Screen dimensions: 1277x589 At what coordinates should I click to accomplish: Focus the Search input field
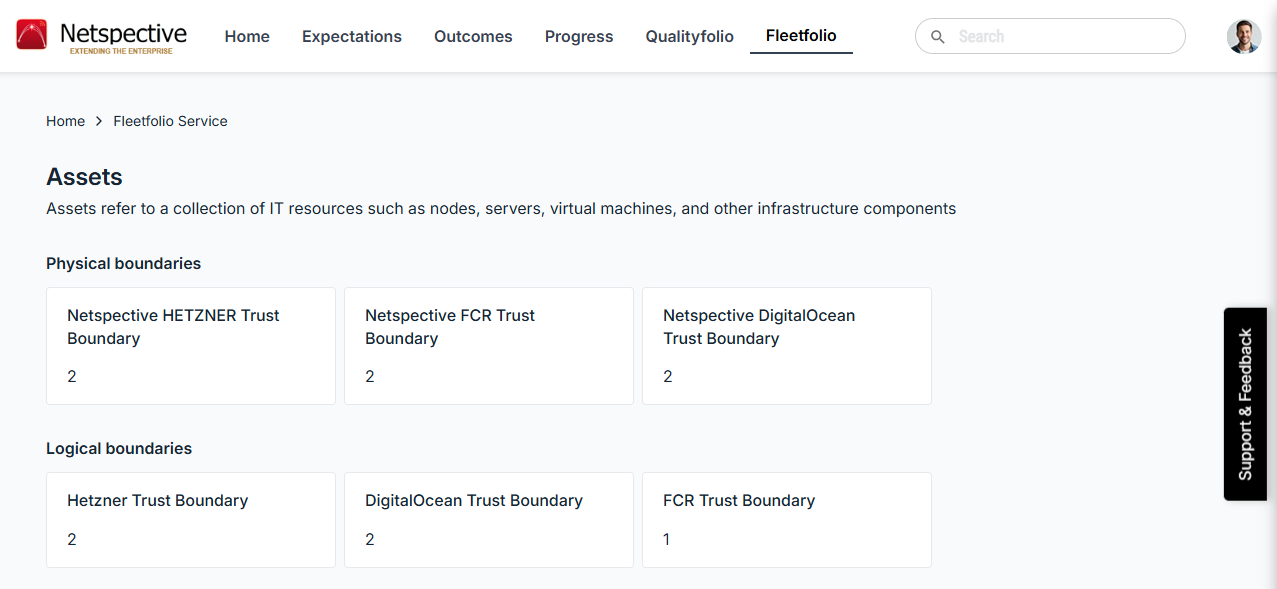pos(1050,36)
